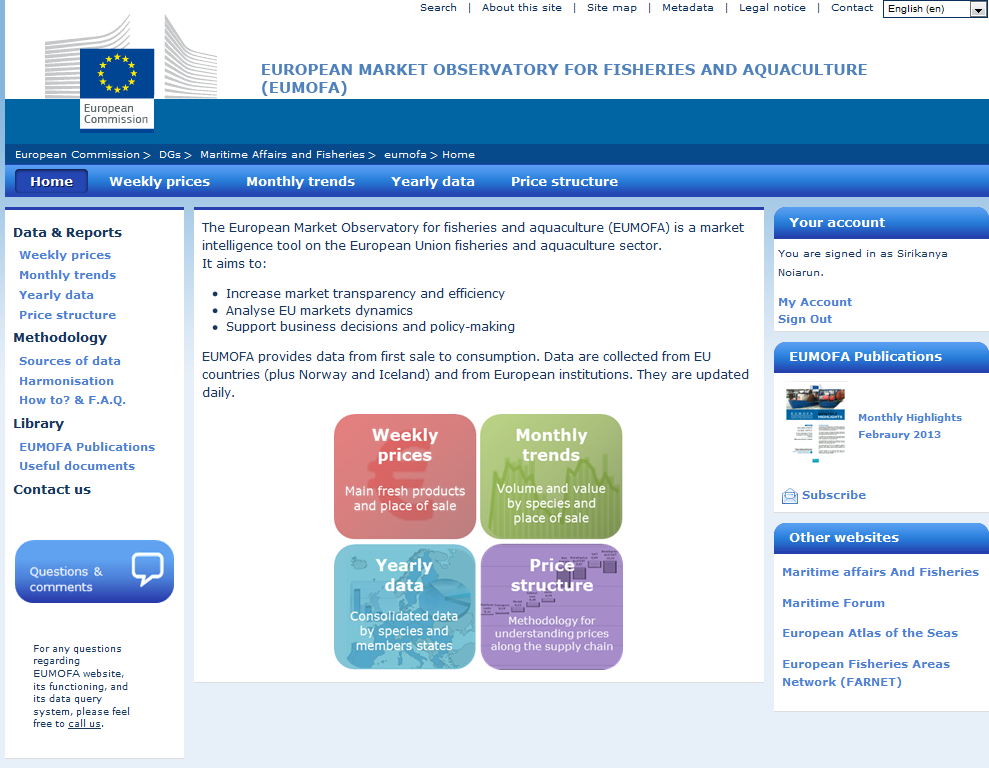
Task: Open the blue Yearly data tile
Action: 405,607
